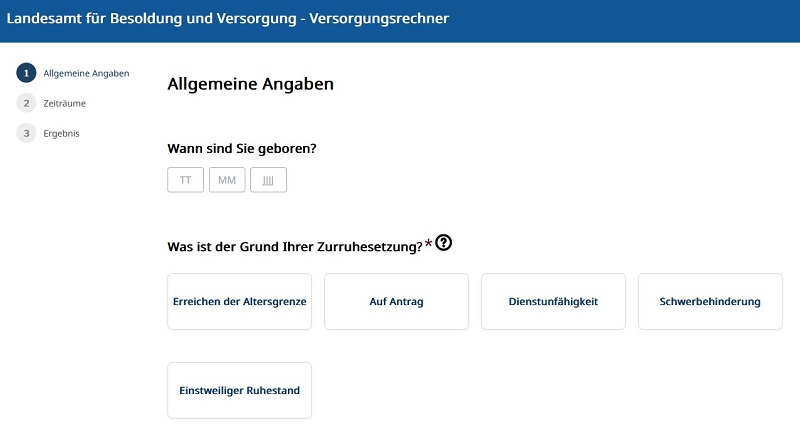This screenshot has height=426, width=800.
Task: Click the red required asterisk marker
Action: [x=429, y=242]
